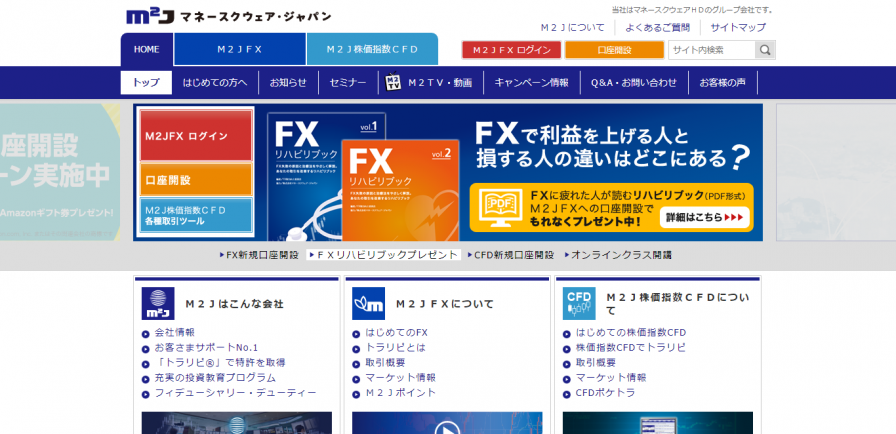Click FX リハビリブック vol.2 orange cover
The height and width of the screenshot is (434, 896).
(401, 191)
